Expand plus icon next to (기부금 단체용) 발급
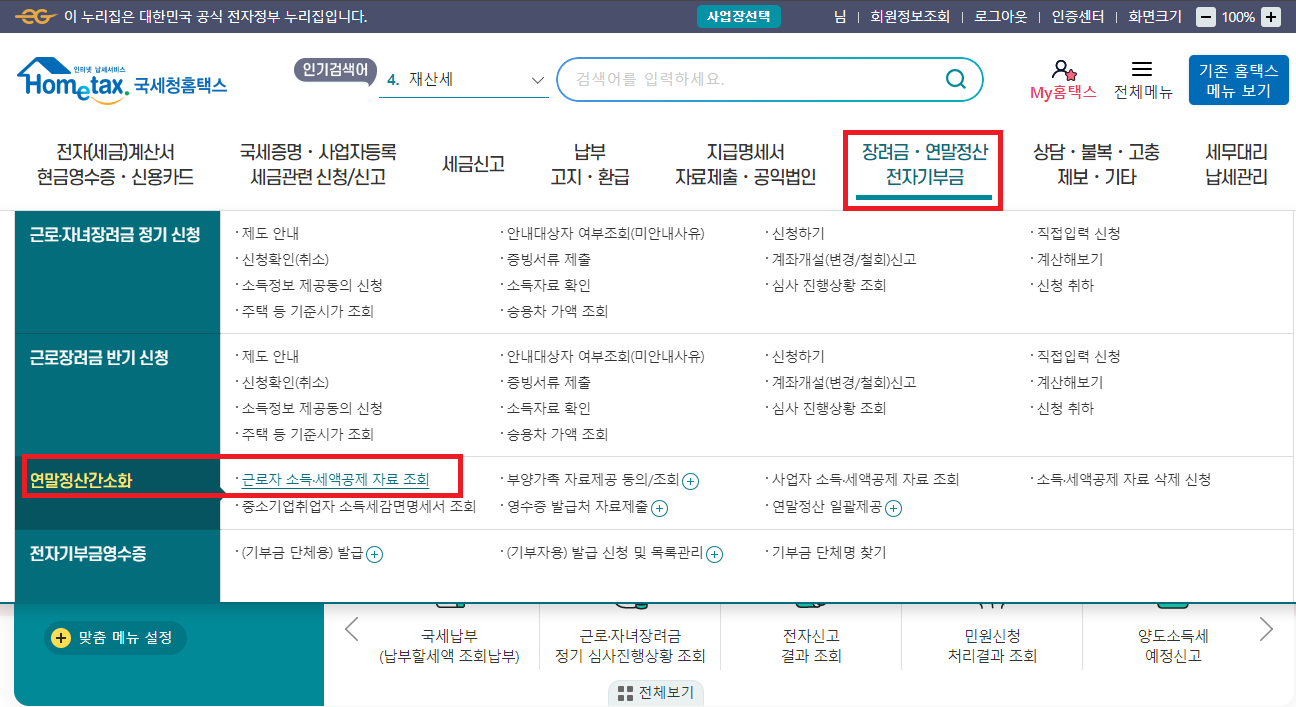 [x=375, y=554]
